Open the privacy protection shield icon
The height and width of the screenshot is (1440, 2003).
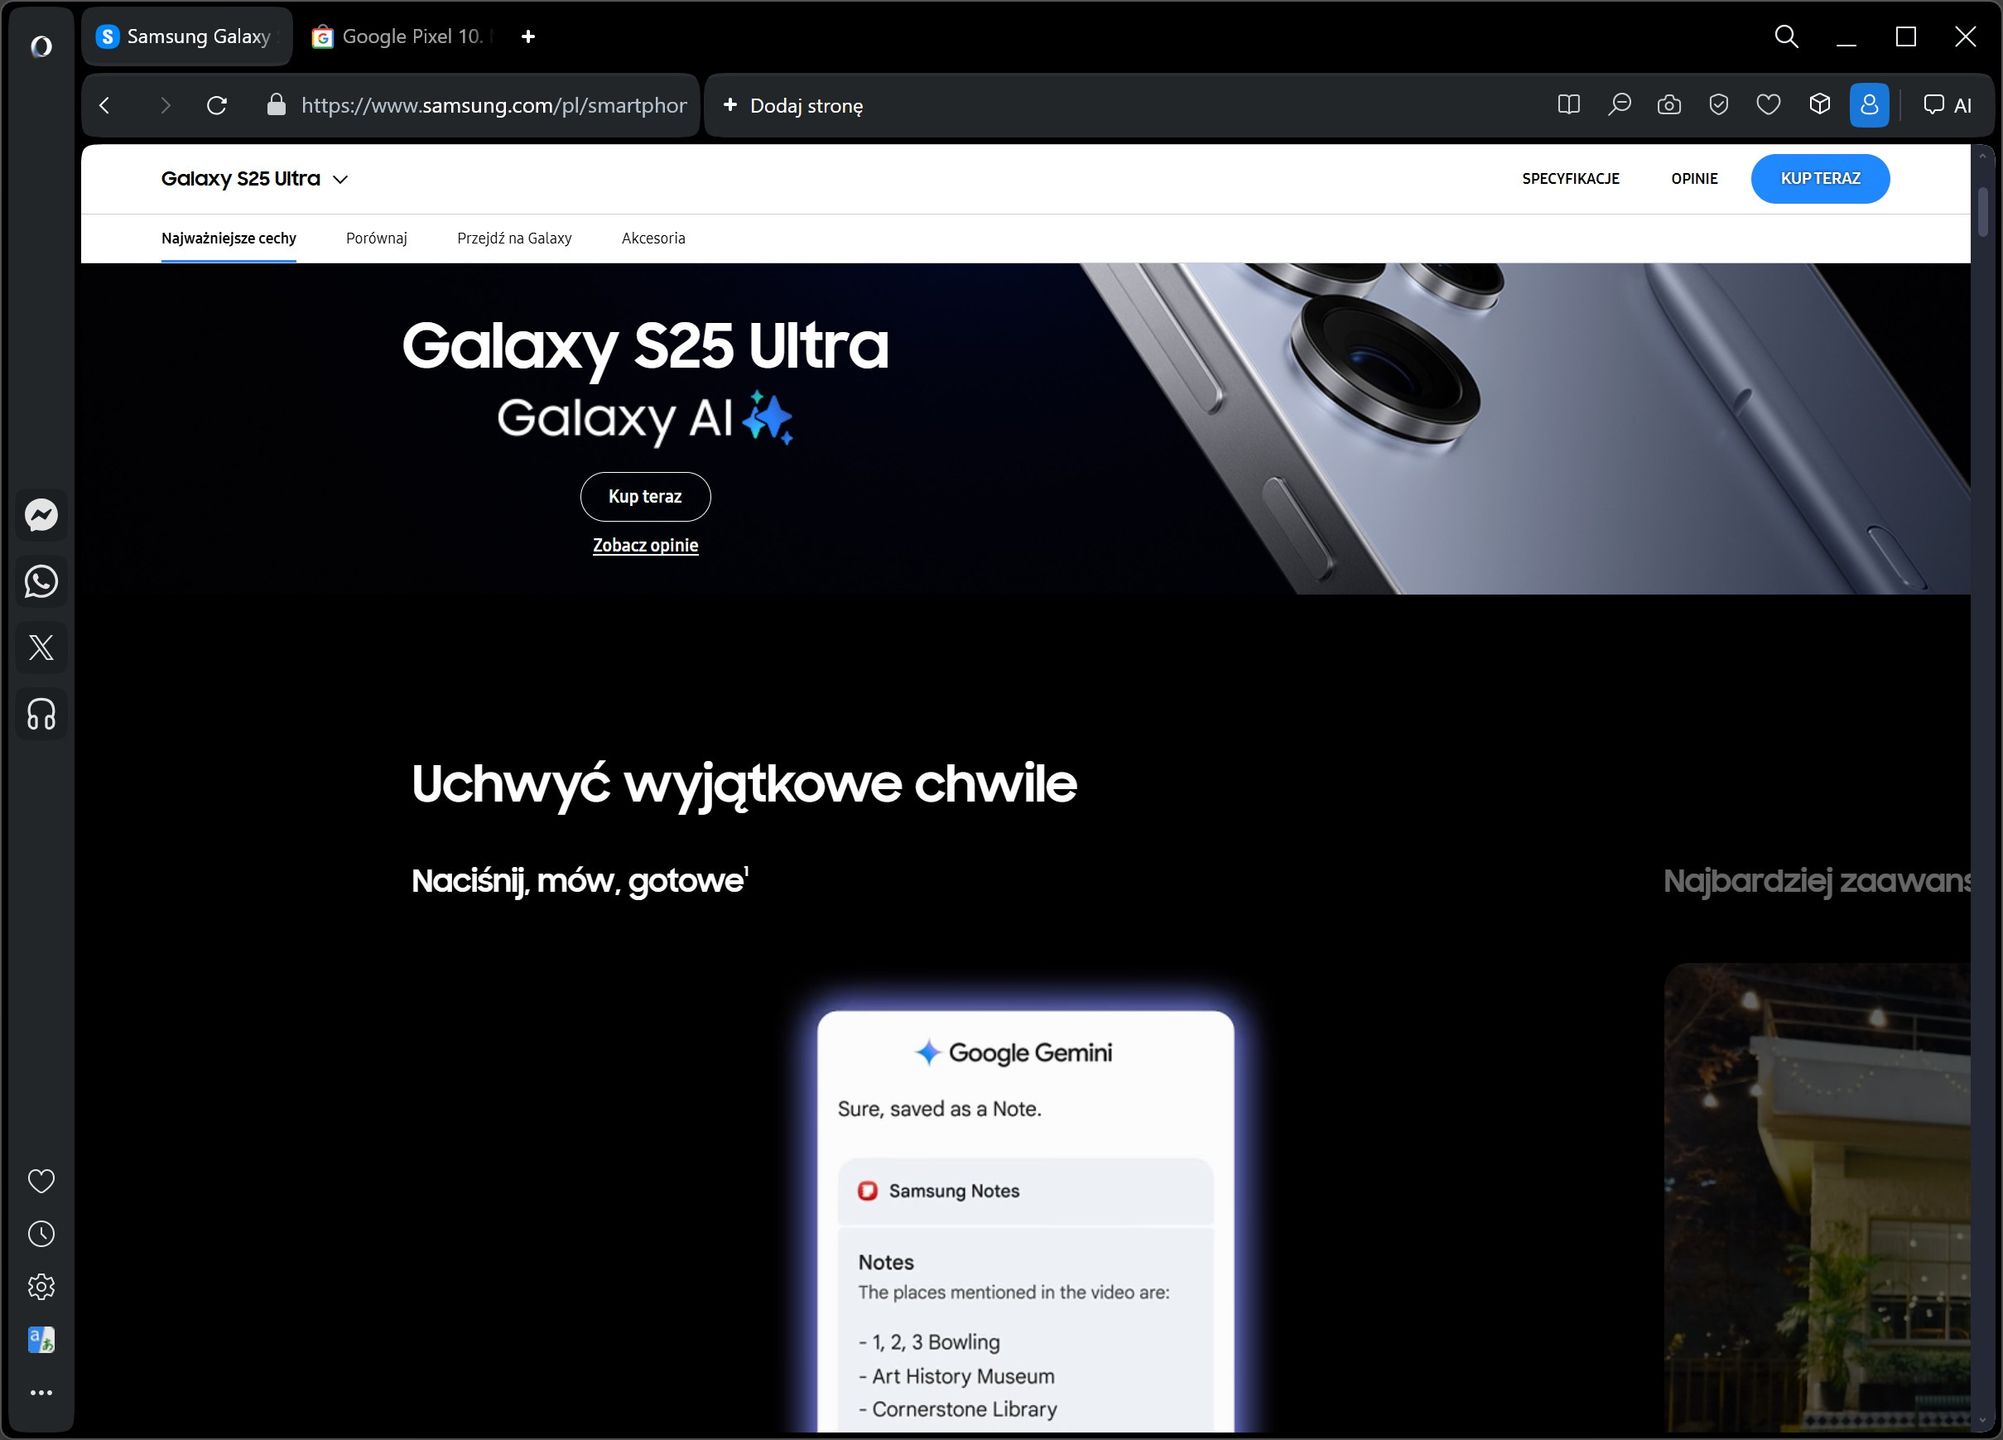(1719, 105)
